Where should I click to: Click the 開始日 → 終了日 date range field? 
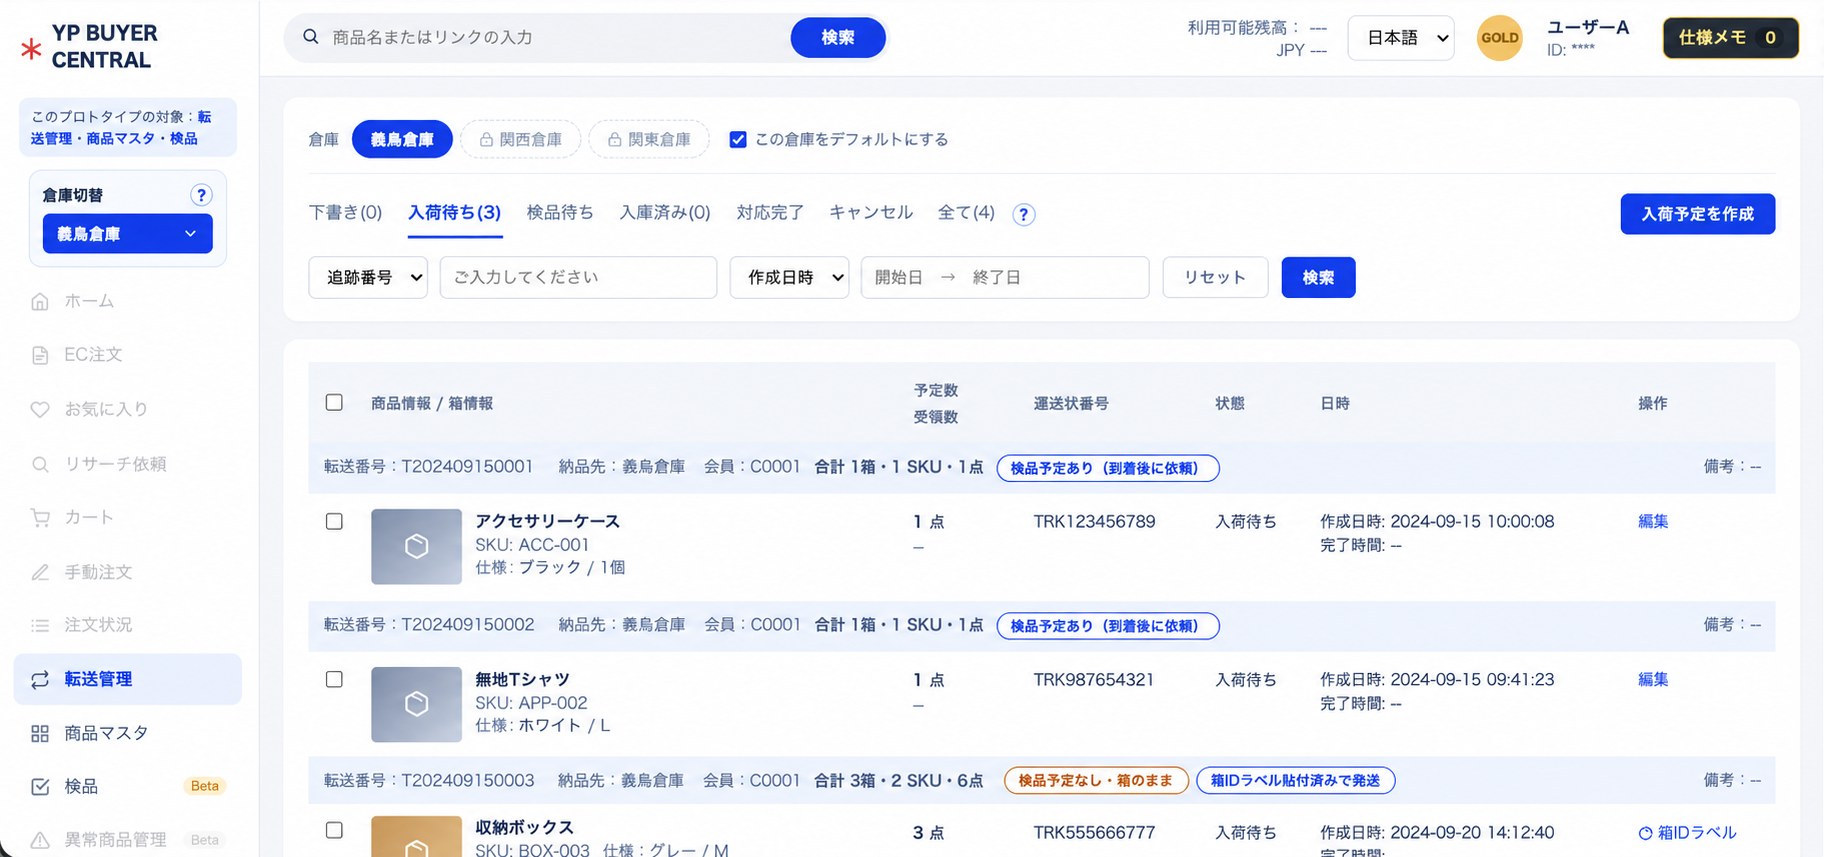pos(1005,277)
